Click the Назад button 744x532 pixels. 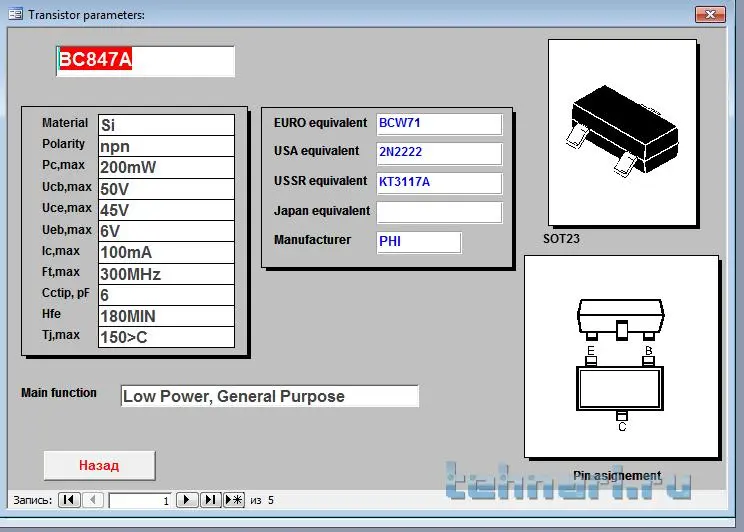(99, 465)
